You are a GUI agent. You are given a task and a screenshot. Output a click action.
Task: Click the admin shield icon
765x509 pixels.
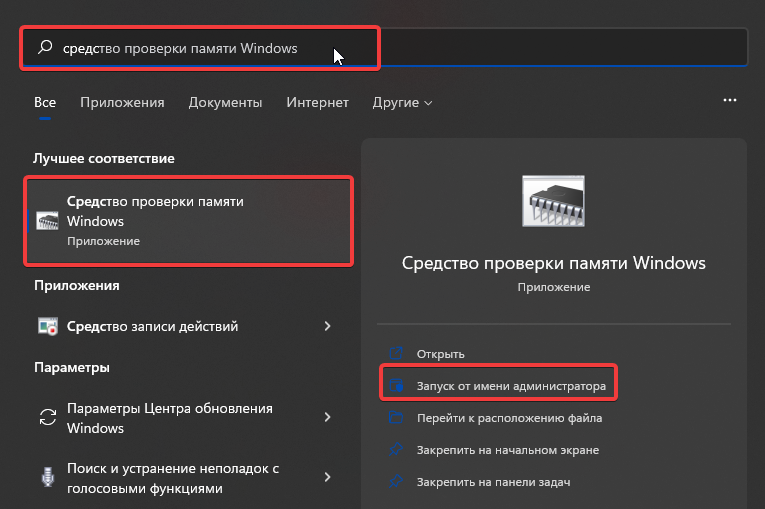396,385
